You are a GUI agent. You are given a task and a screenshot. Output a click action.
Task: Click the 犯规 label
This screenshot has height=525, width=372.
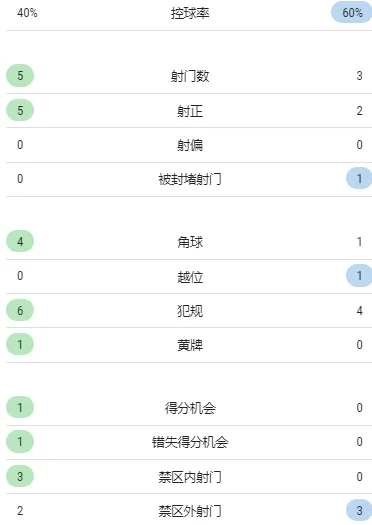coord(190,311)
